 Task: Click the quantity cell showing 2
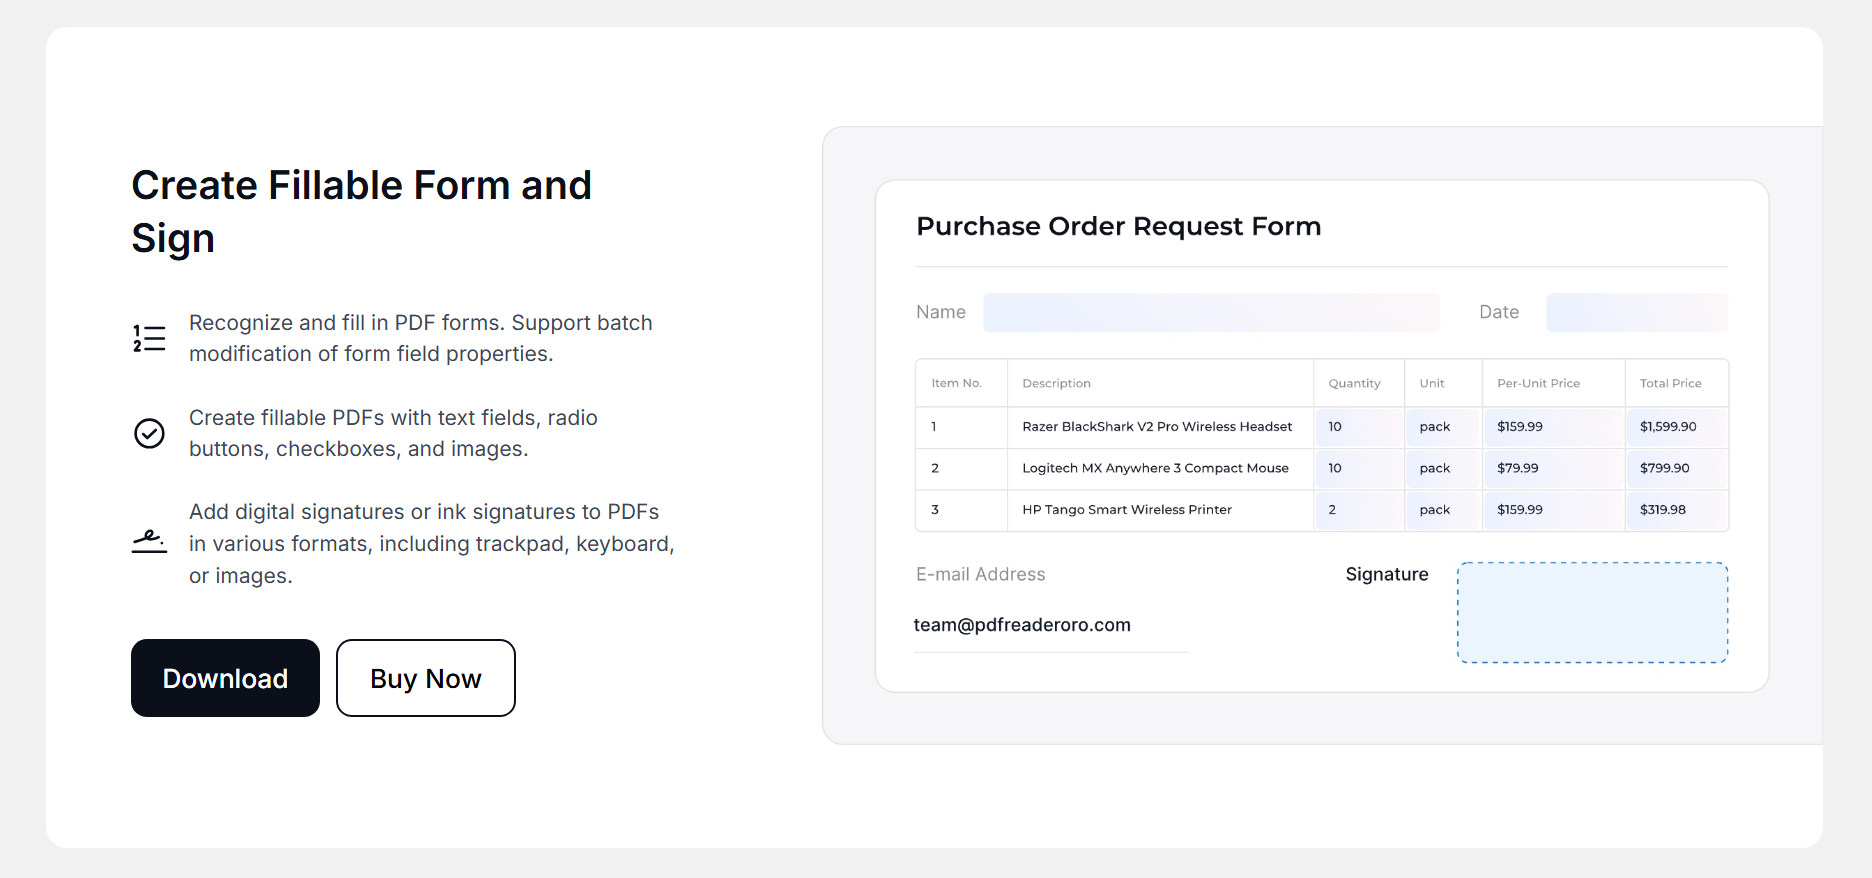1359,510
